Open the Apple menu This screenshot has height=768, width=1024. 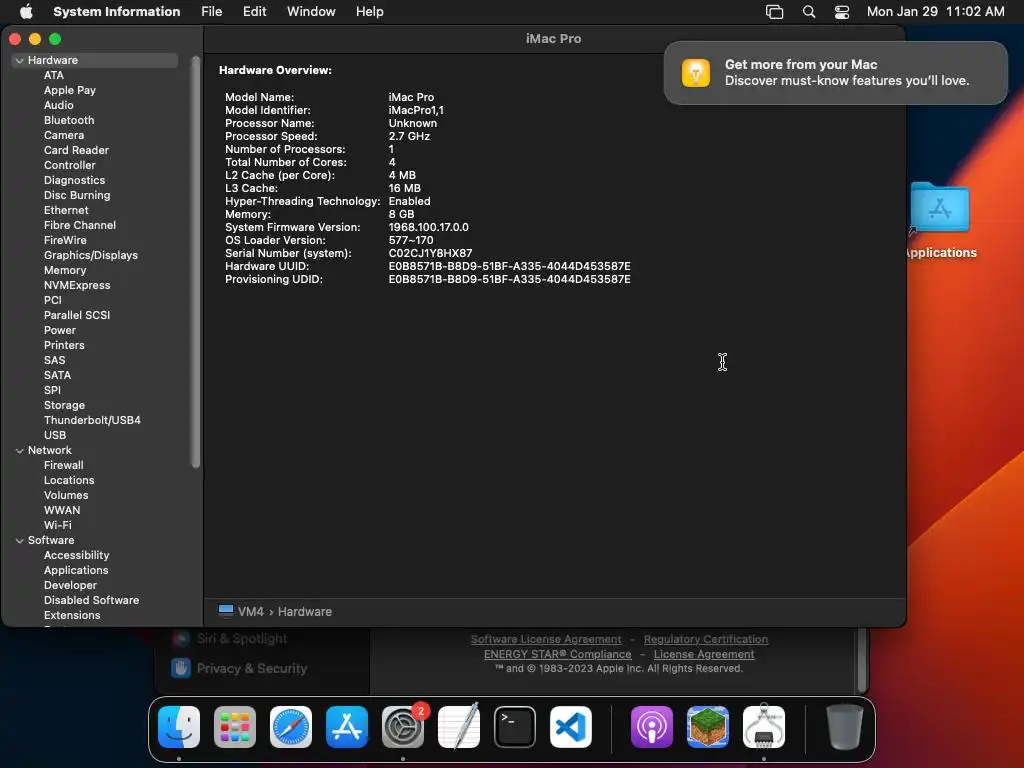[x=26, y=12]
